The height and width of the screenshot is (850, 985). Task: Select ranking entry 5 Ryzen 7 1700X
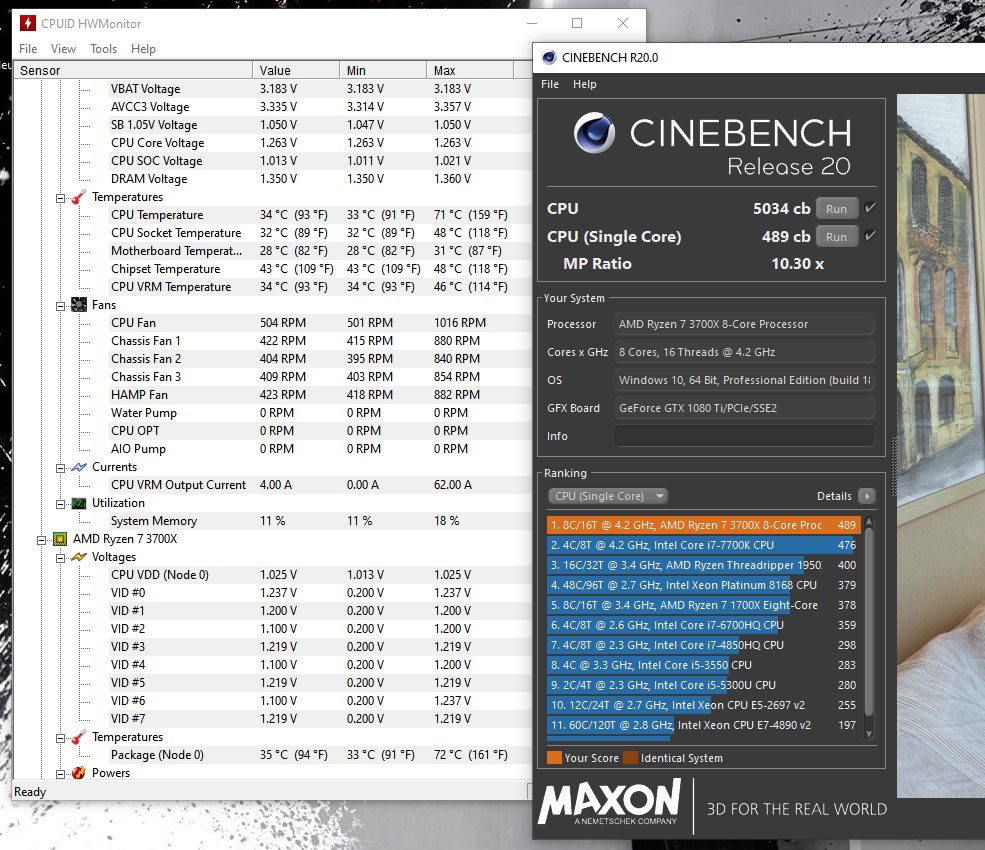(702, 605)
